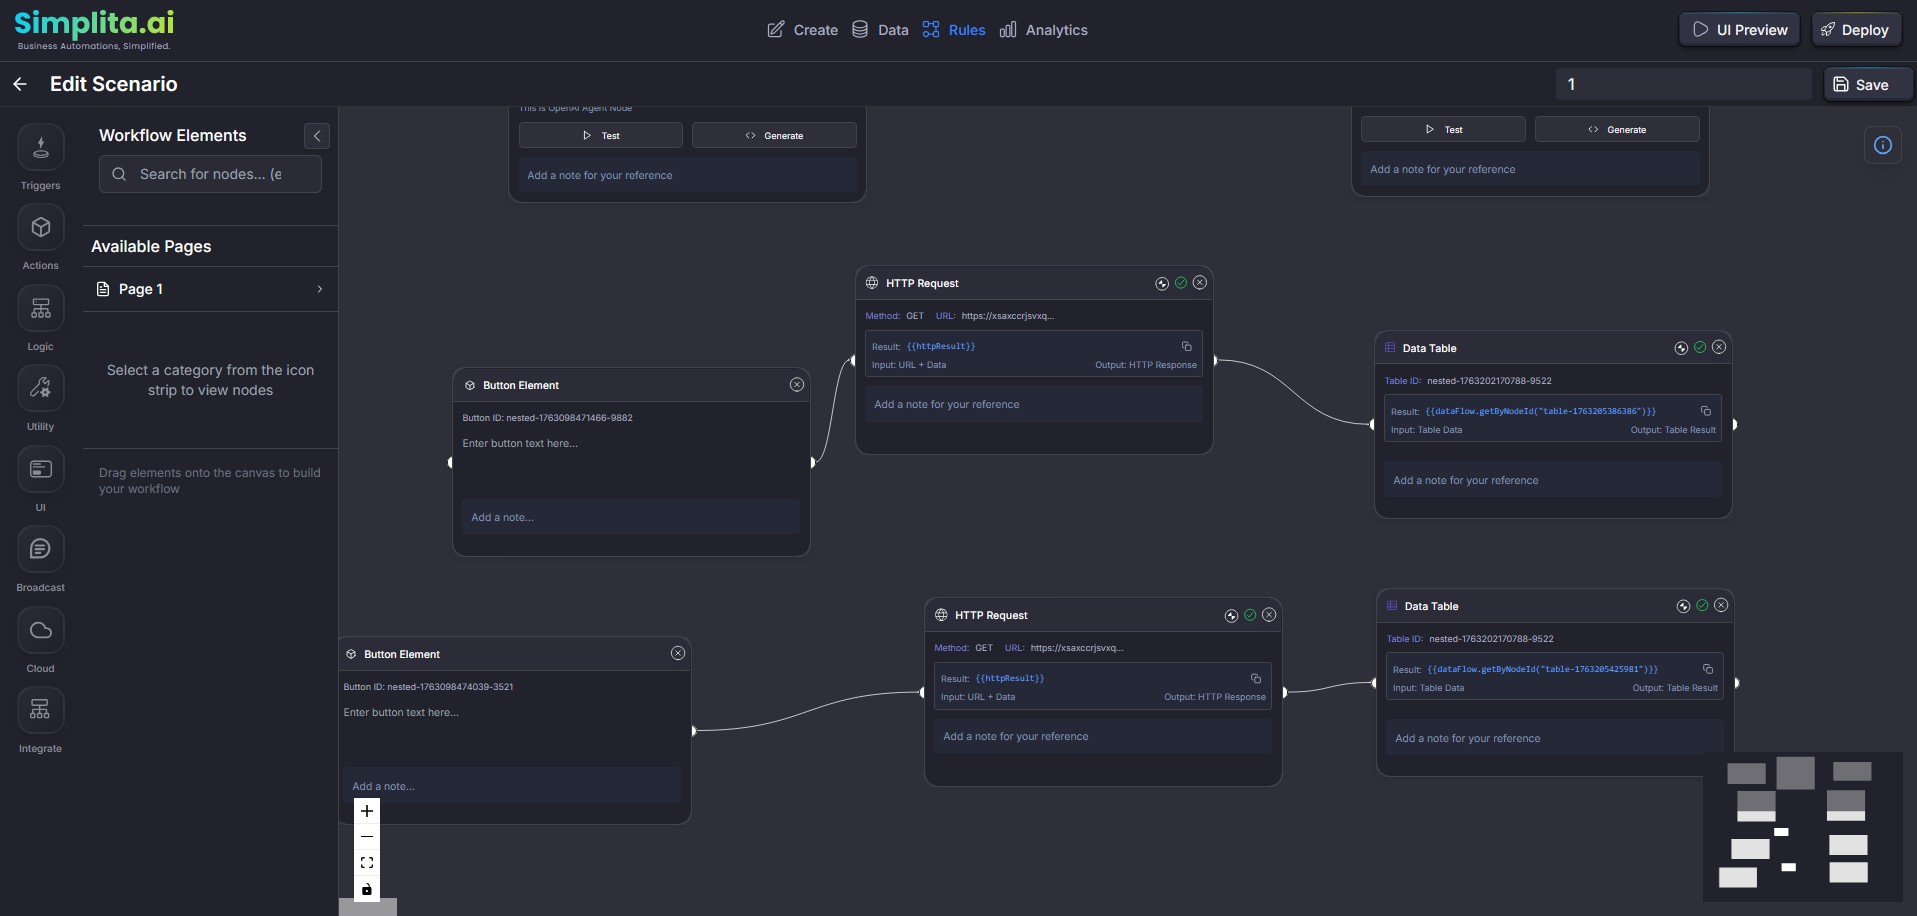Click the Deploy button
Viewport: 1917px width, 916px height.
[x=1857, y=29]
